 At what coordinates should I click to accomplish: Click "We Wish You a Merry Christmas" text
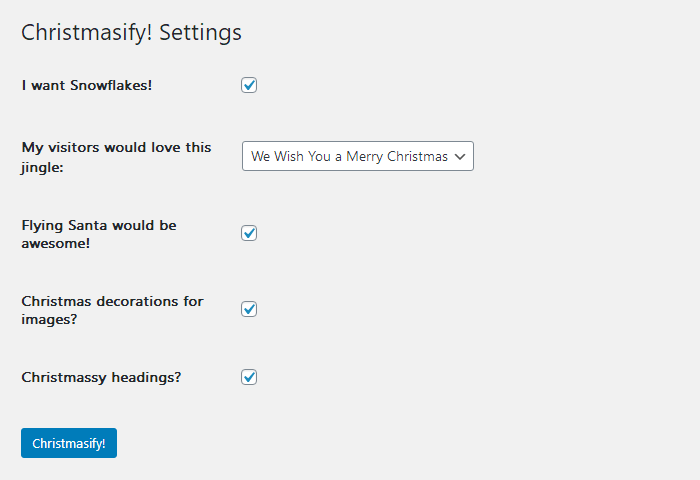[x=348, y=156]
